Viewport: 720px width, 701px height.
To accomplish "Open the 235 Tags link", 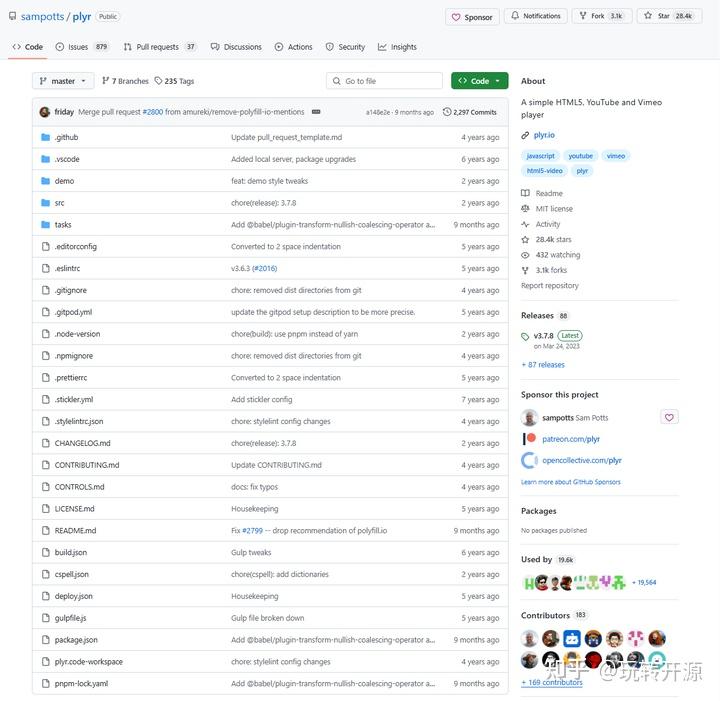I will [174, 81].
